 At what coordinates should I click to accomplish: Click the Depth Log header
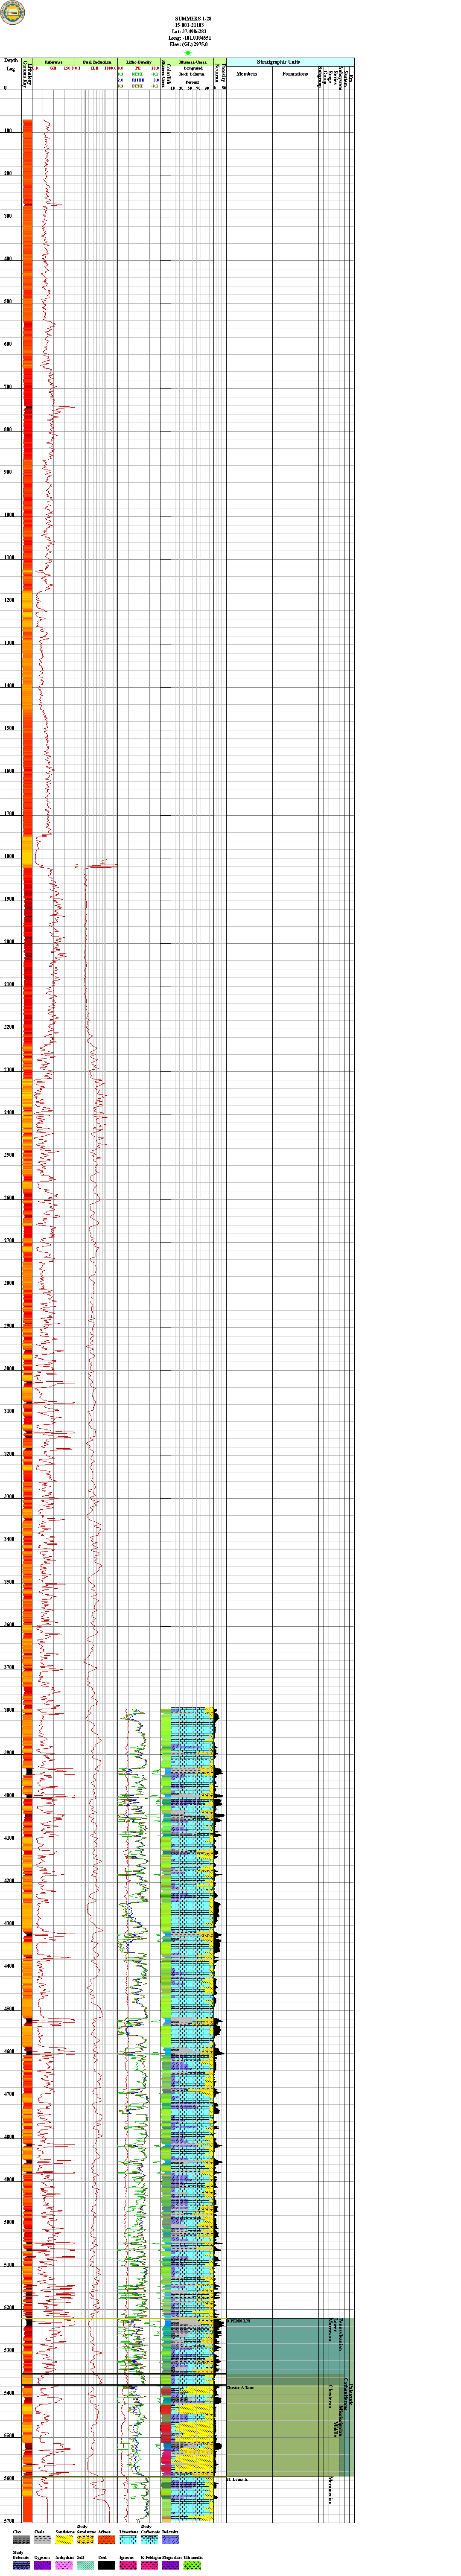(11, 64)
